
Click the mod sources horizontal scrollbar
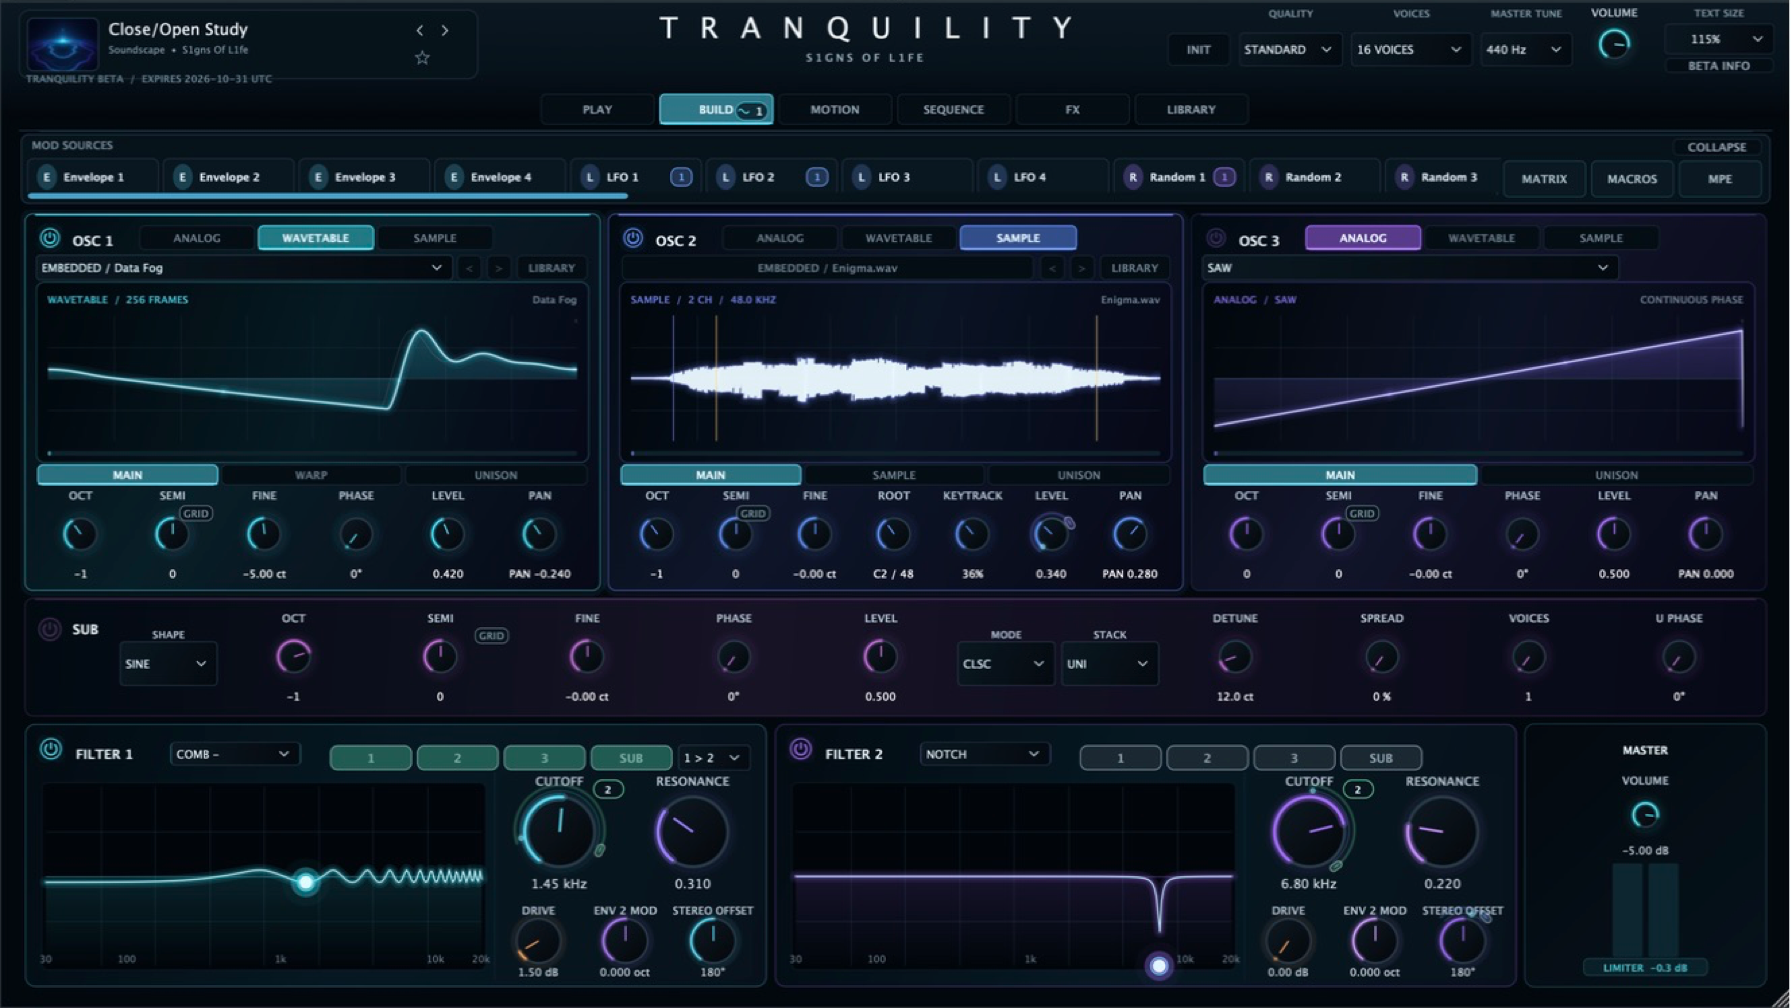click(327, 196)
